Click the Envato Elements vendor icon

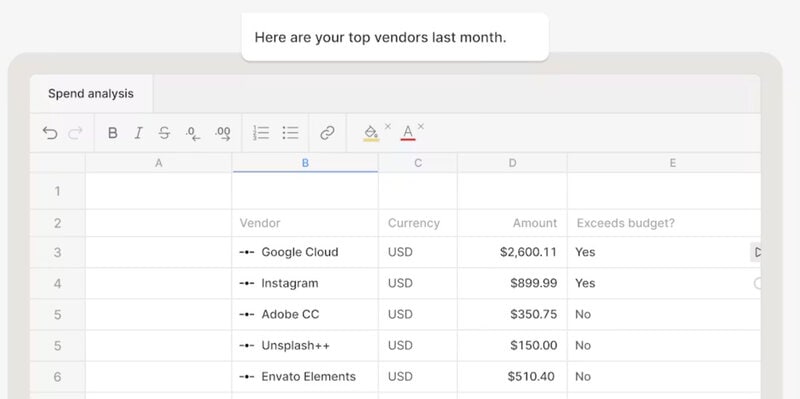[247, 377]
